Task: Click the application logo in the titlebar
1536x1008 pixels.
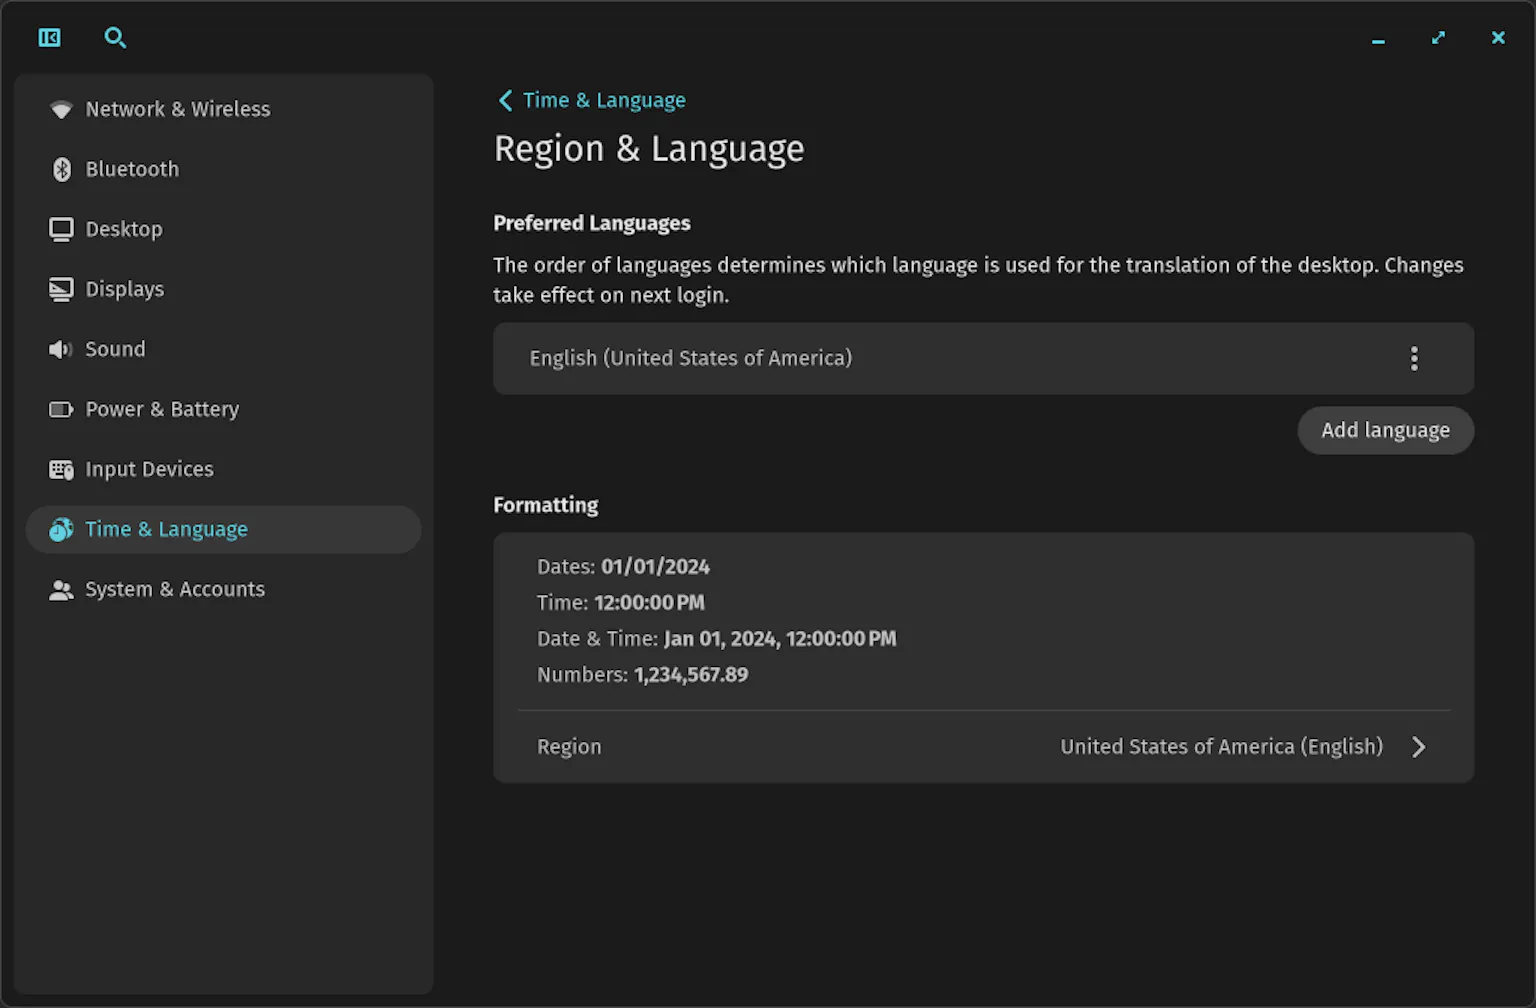Action: point(49,37)
